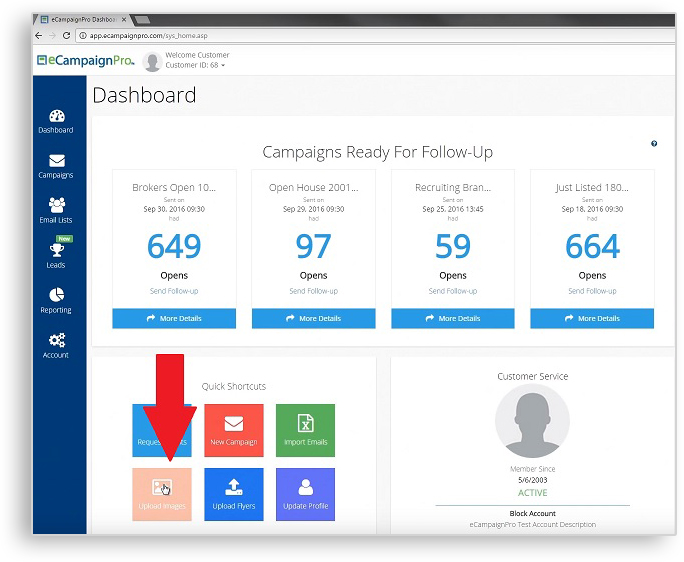Viewport: 684px width, 562px height.
Task: Click the ACTIVE status text
Action: 532,493
